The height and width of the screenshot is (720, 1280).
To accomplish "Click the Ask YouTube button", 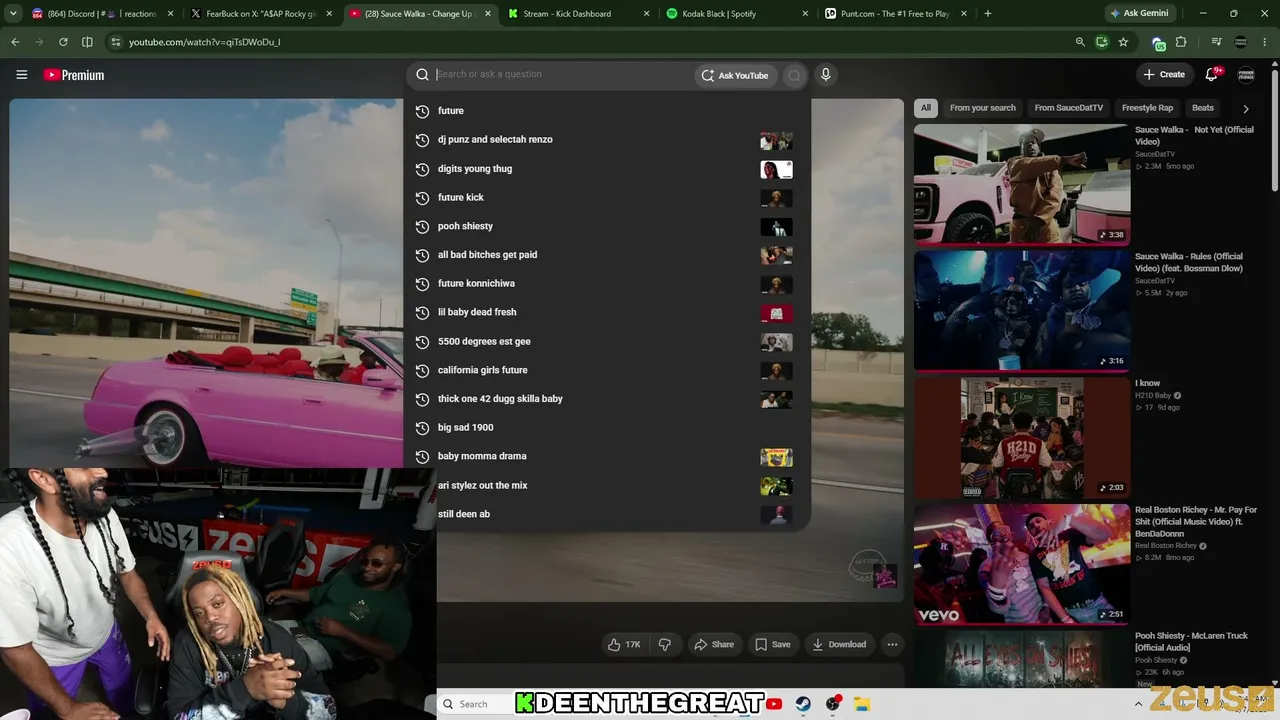I will click(735, 75).
